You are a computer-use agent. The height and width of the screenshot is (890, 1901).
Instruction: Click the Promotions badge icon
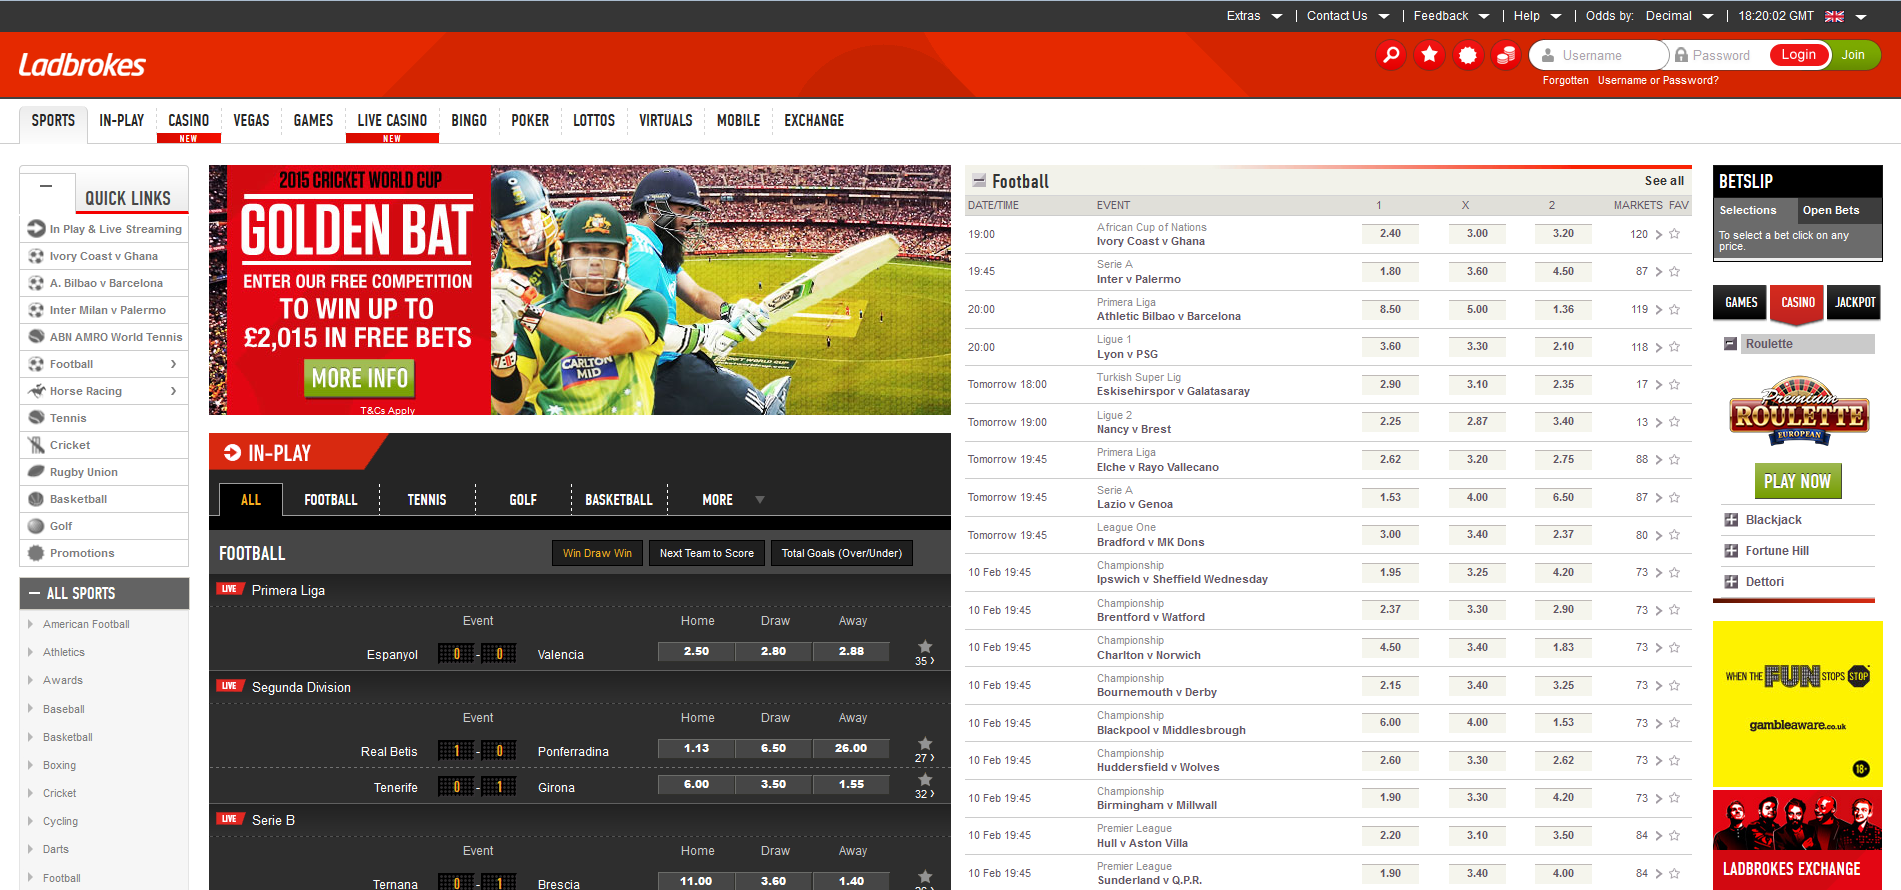coord(37,553)
